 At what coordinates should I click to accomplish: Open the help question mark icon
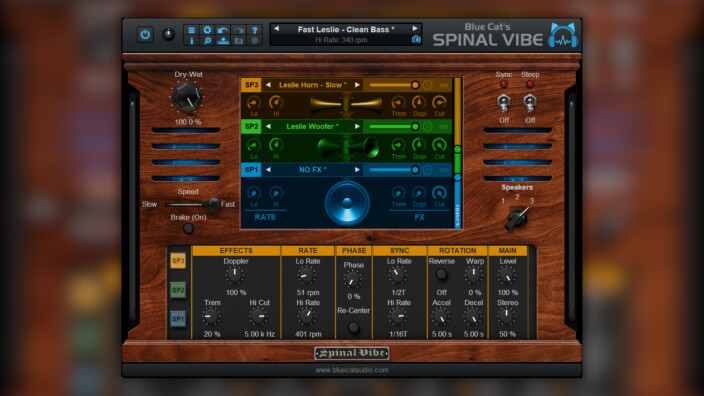click(255, 30)
